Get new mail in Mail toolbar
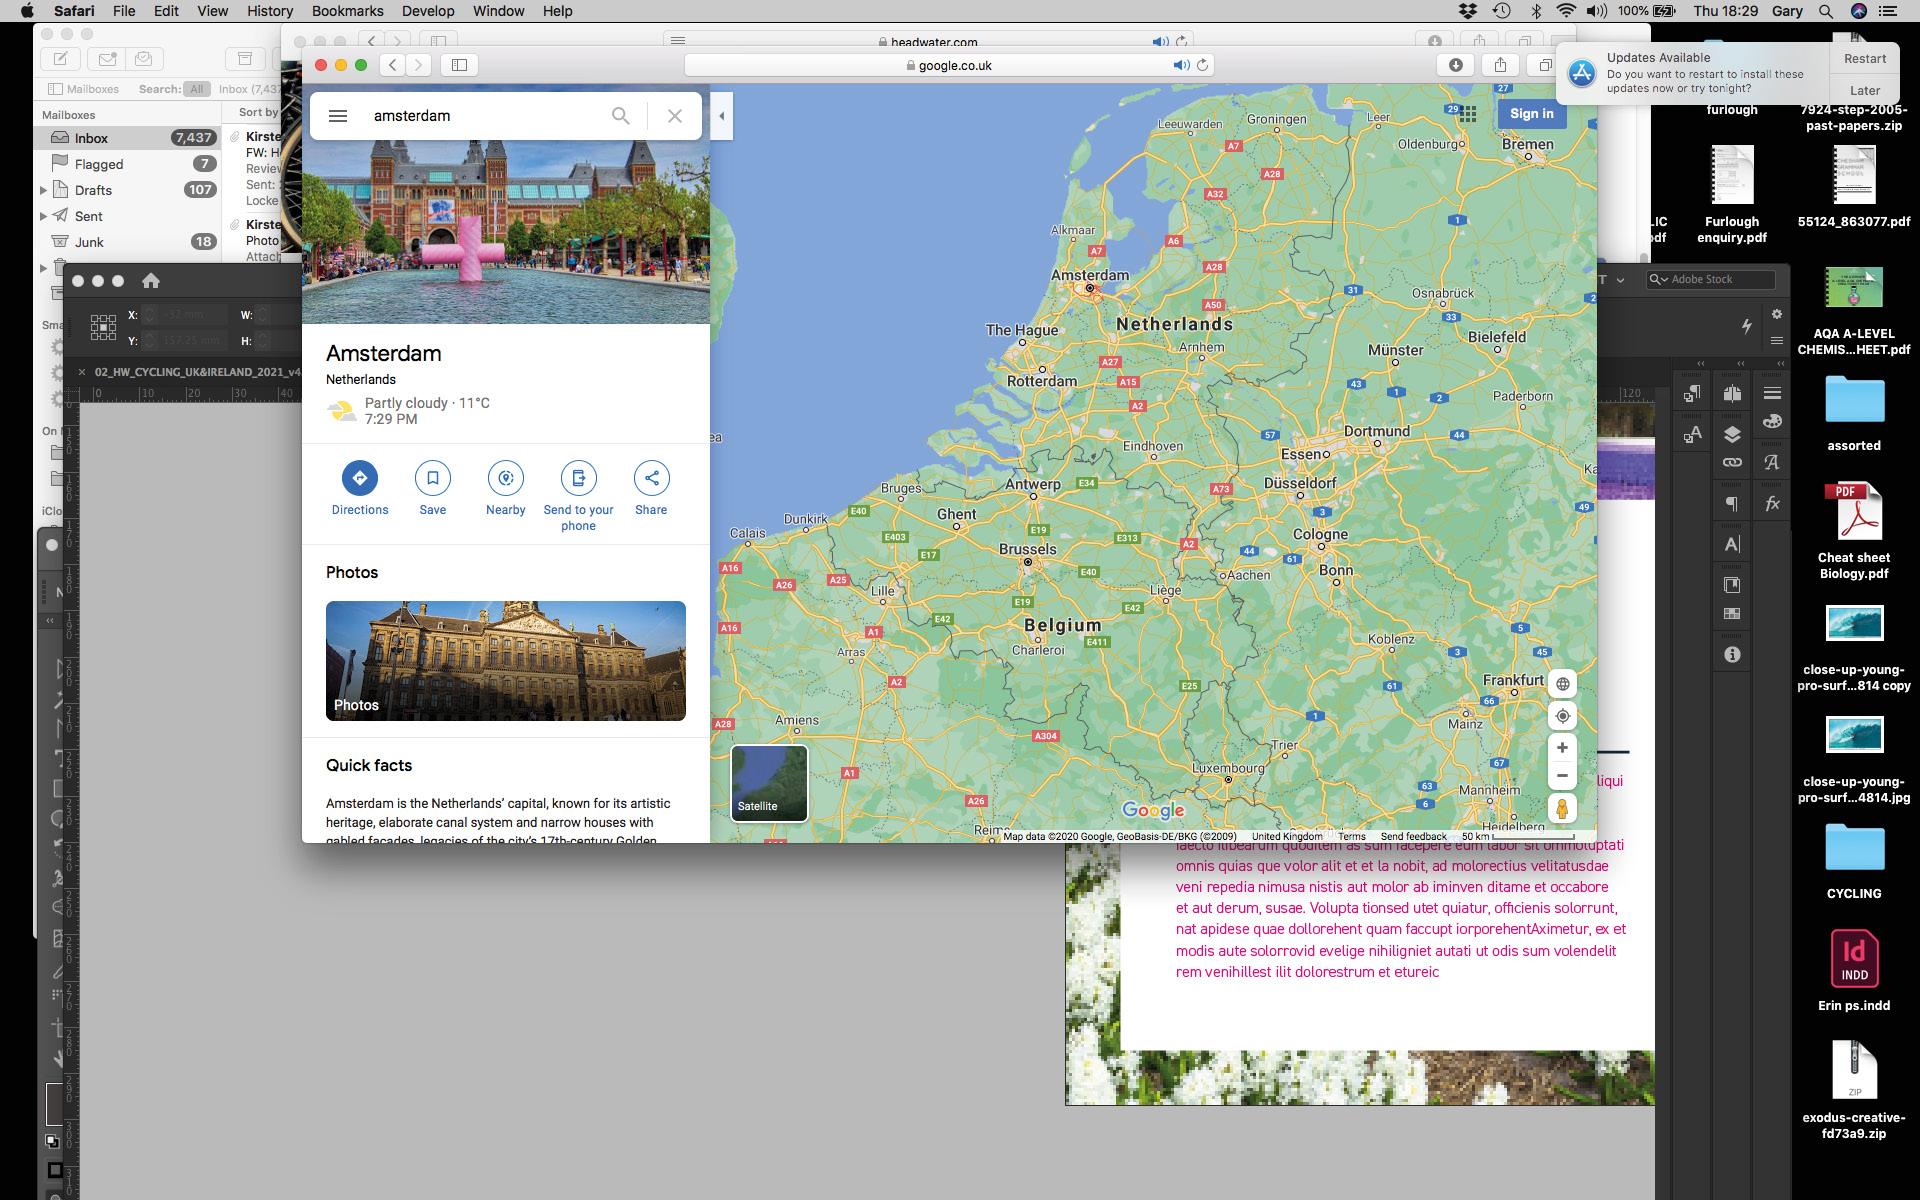This screenshot has width=1920, height=1200. tap(106, 59)
